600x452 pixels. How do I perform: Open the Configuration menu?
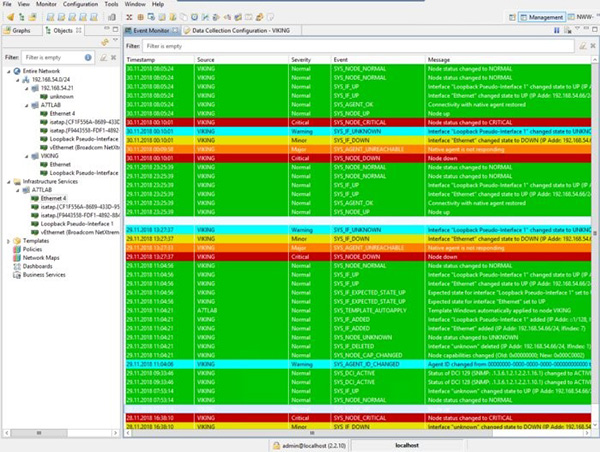[80, 4]
